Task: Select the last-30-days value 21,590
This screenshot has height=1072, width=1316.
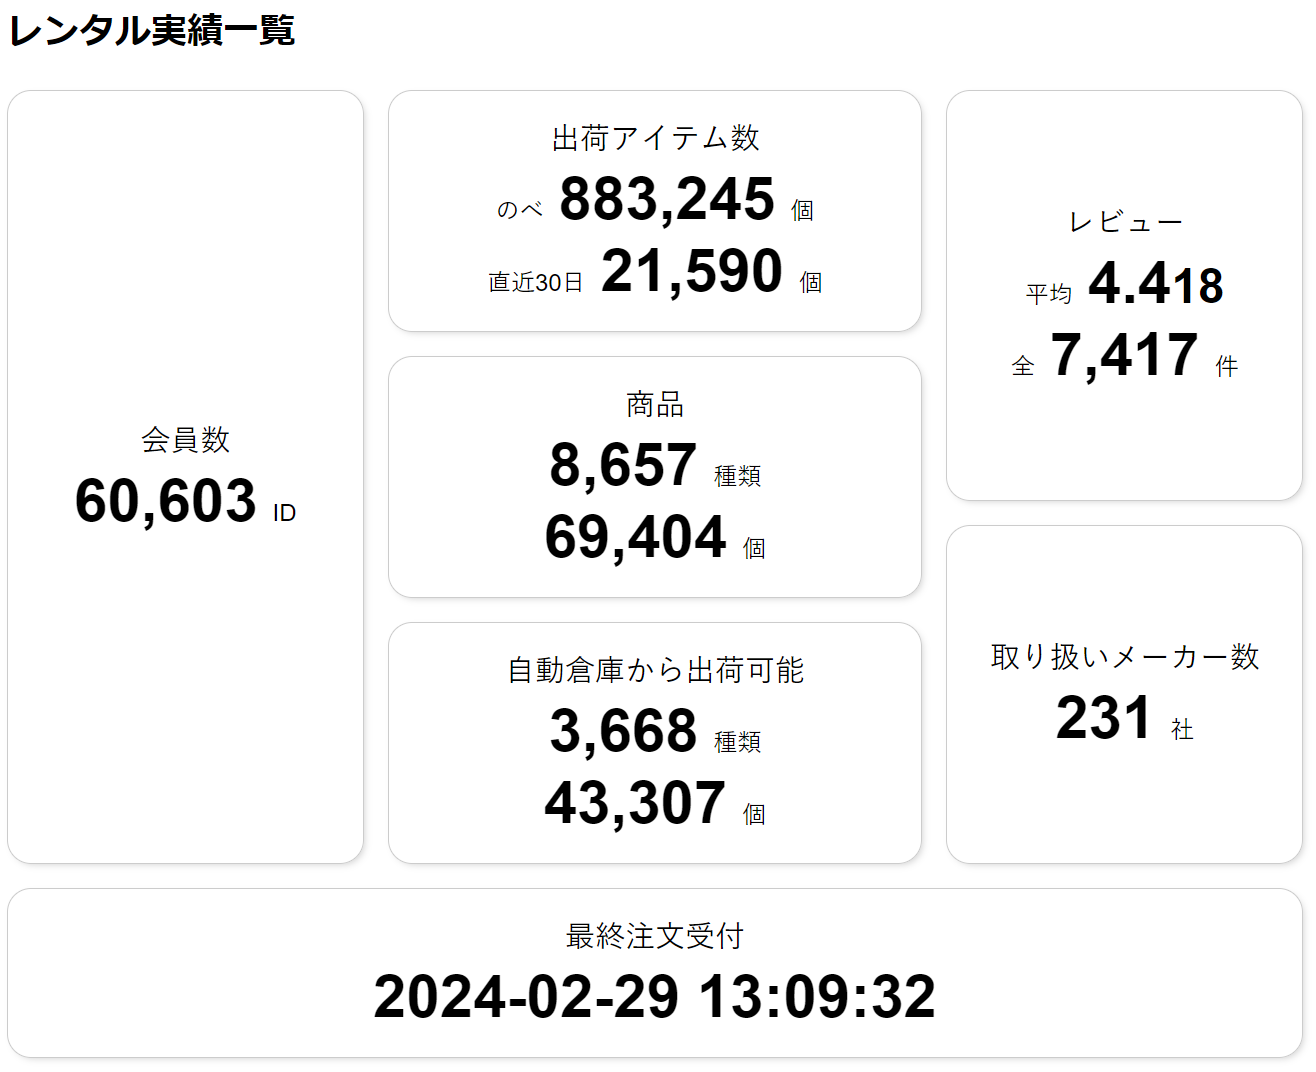Action: click(x=692, y=271)
